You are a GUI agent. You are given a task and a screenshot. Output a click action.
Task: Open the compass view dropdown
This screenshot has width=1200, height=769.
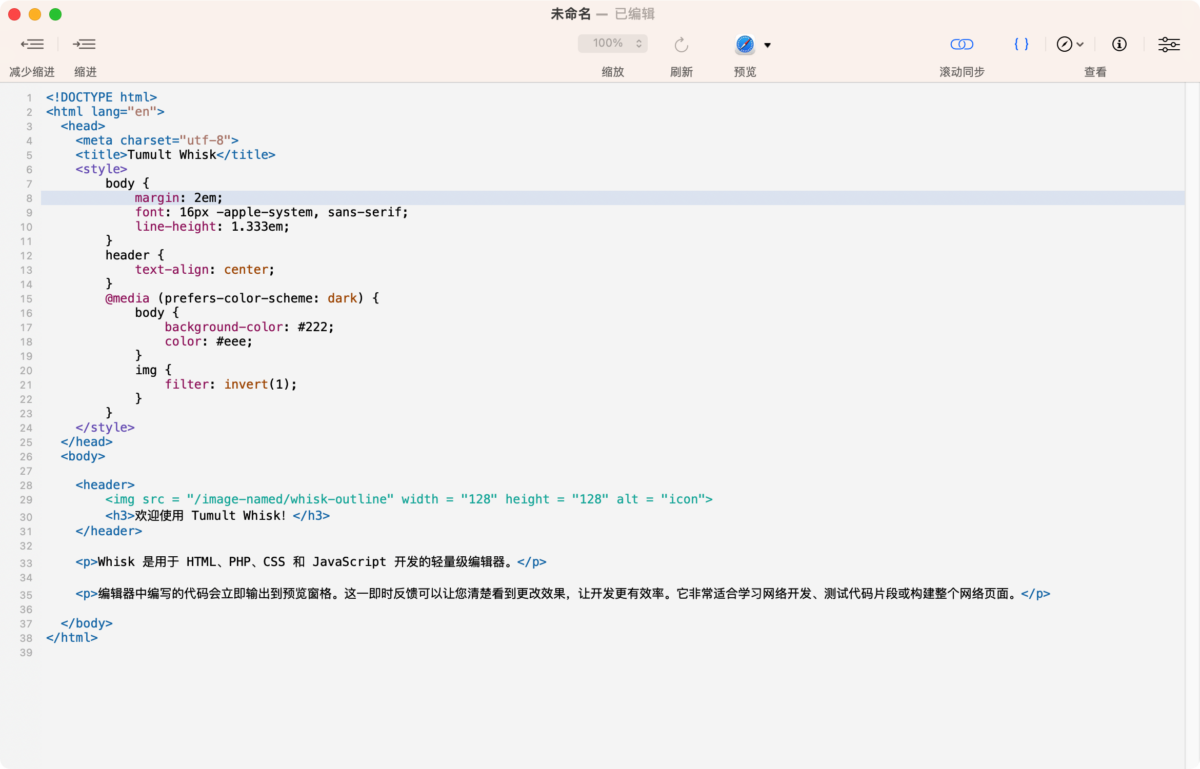[x=1070, y=44]
